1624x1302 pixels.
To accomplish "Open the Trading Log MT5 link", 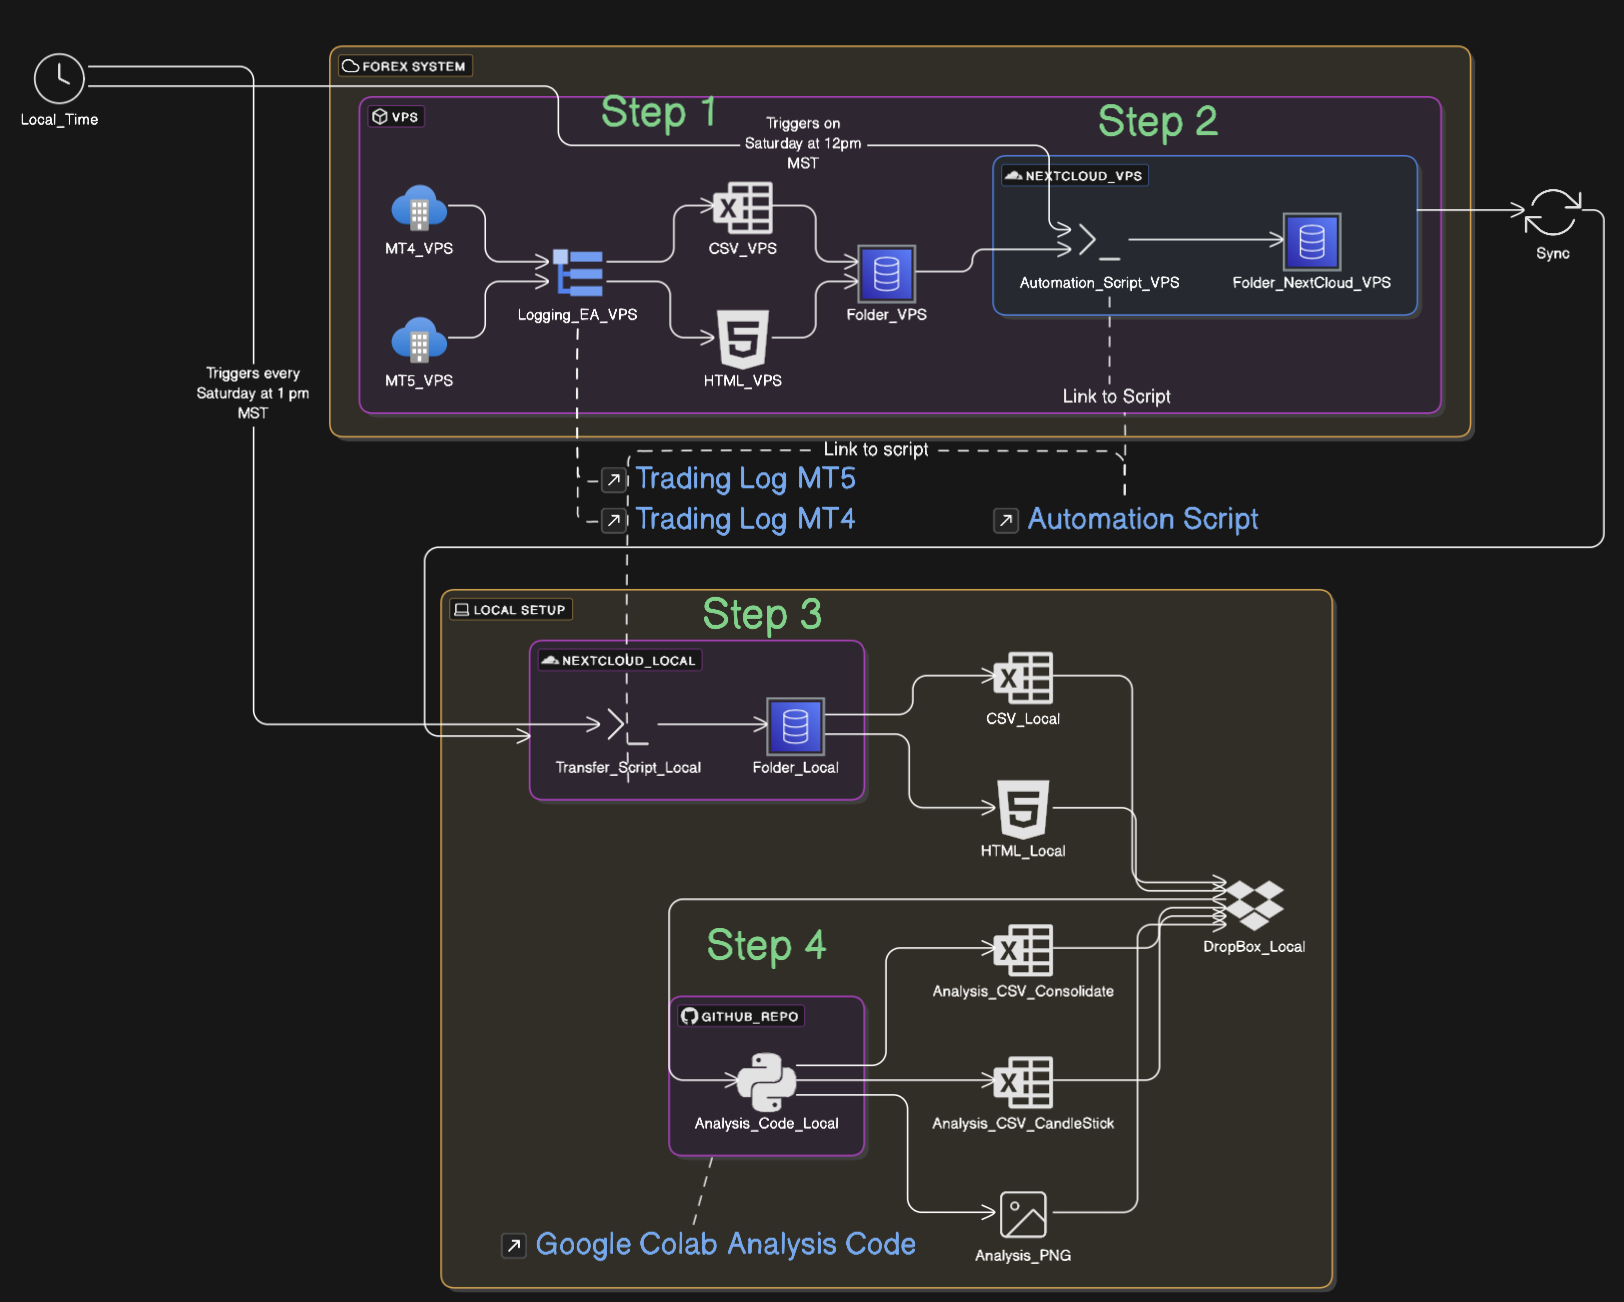I will tap(746, 479).
